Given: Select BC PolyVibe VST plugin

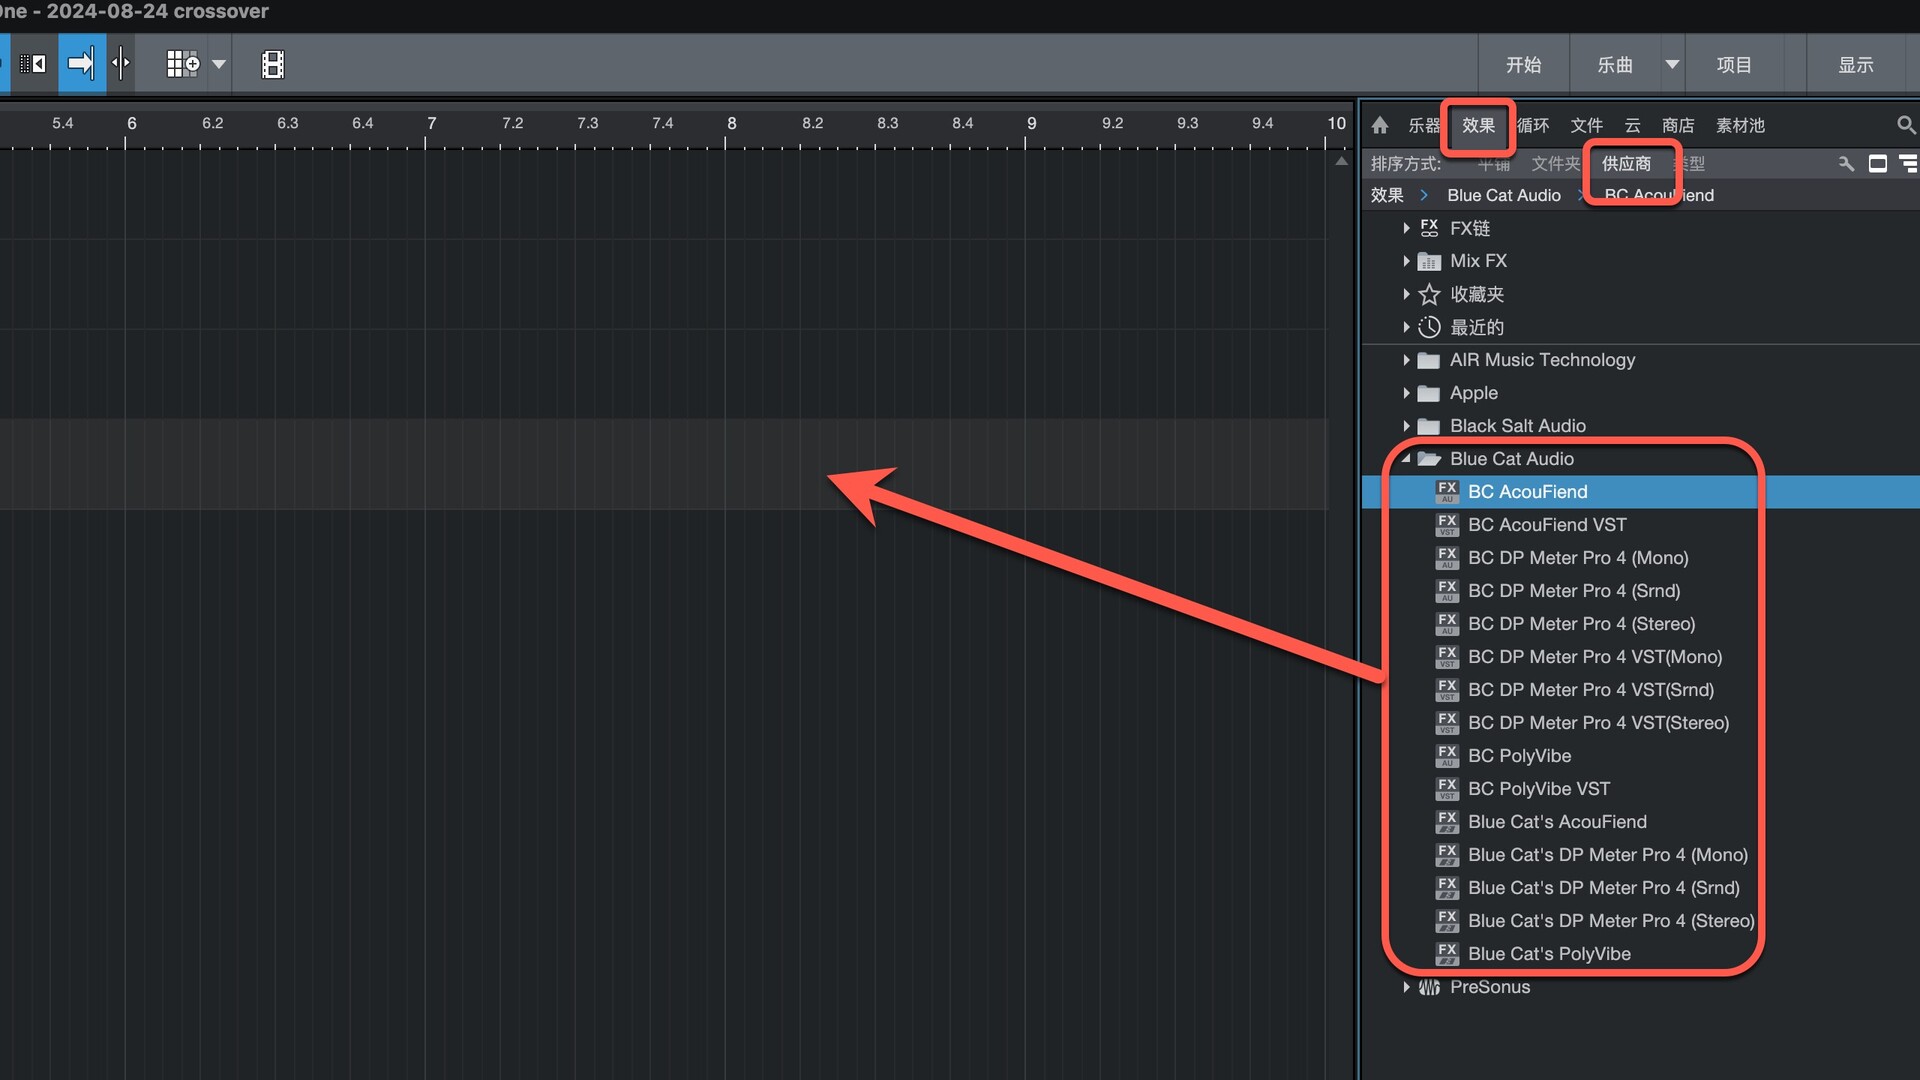Looking at the screenshot, I should pyautogui.click(x=1538, y=789).
